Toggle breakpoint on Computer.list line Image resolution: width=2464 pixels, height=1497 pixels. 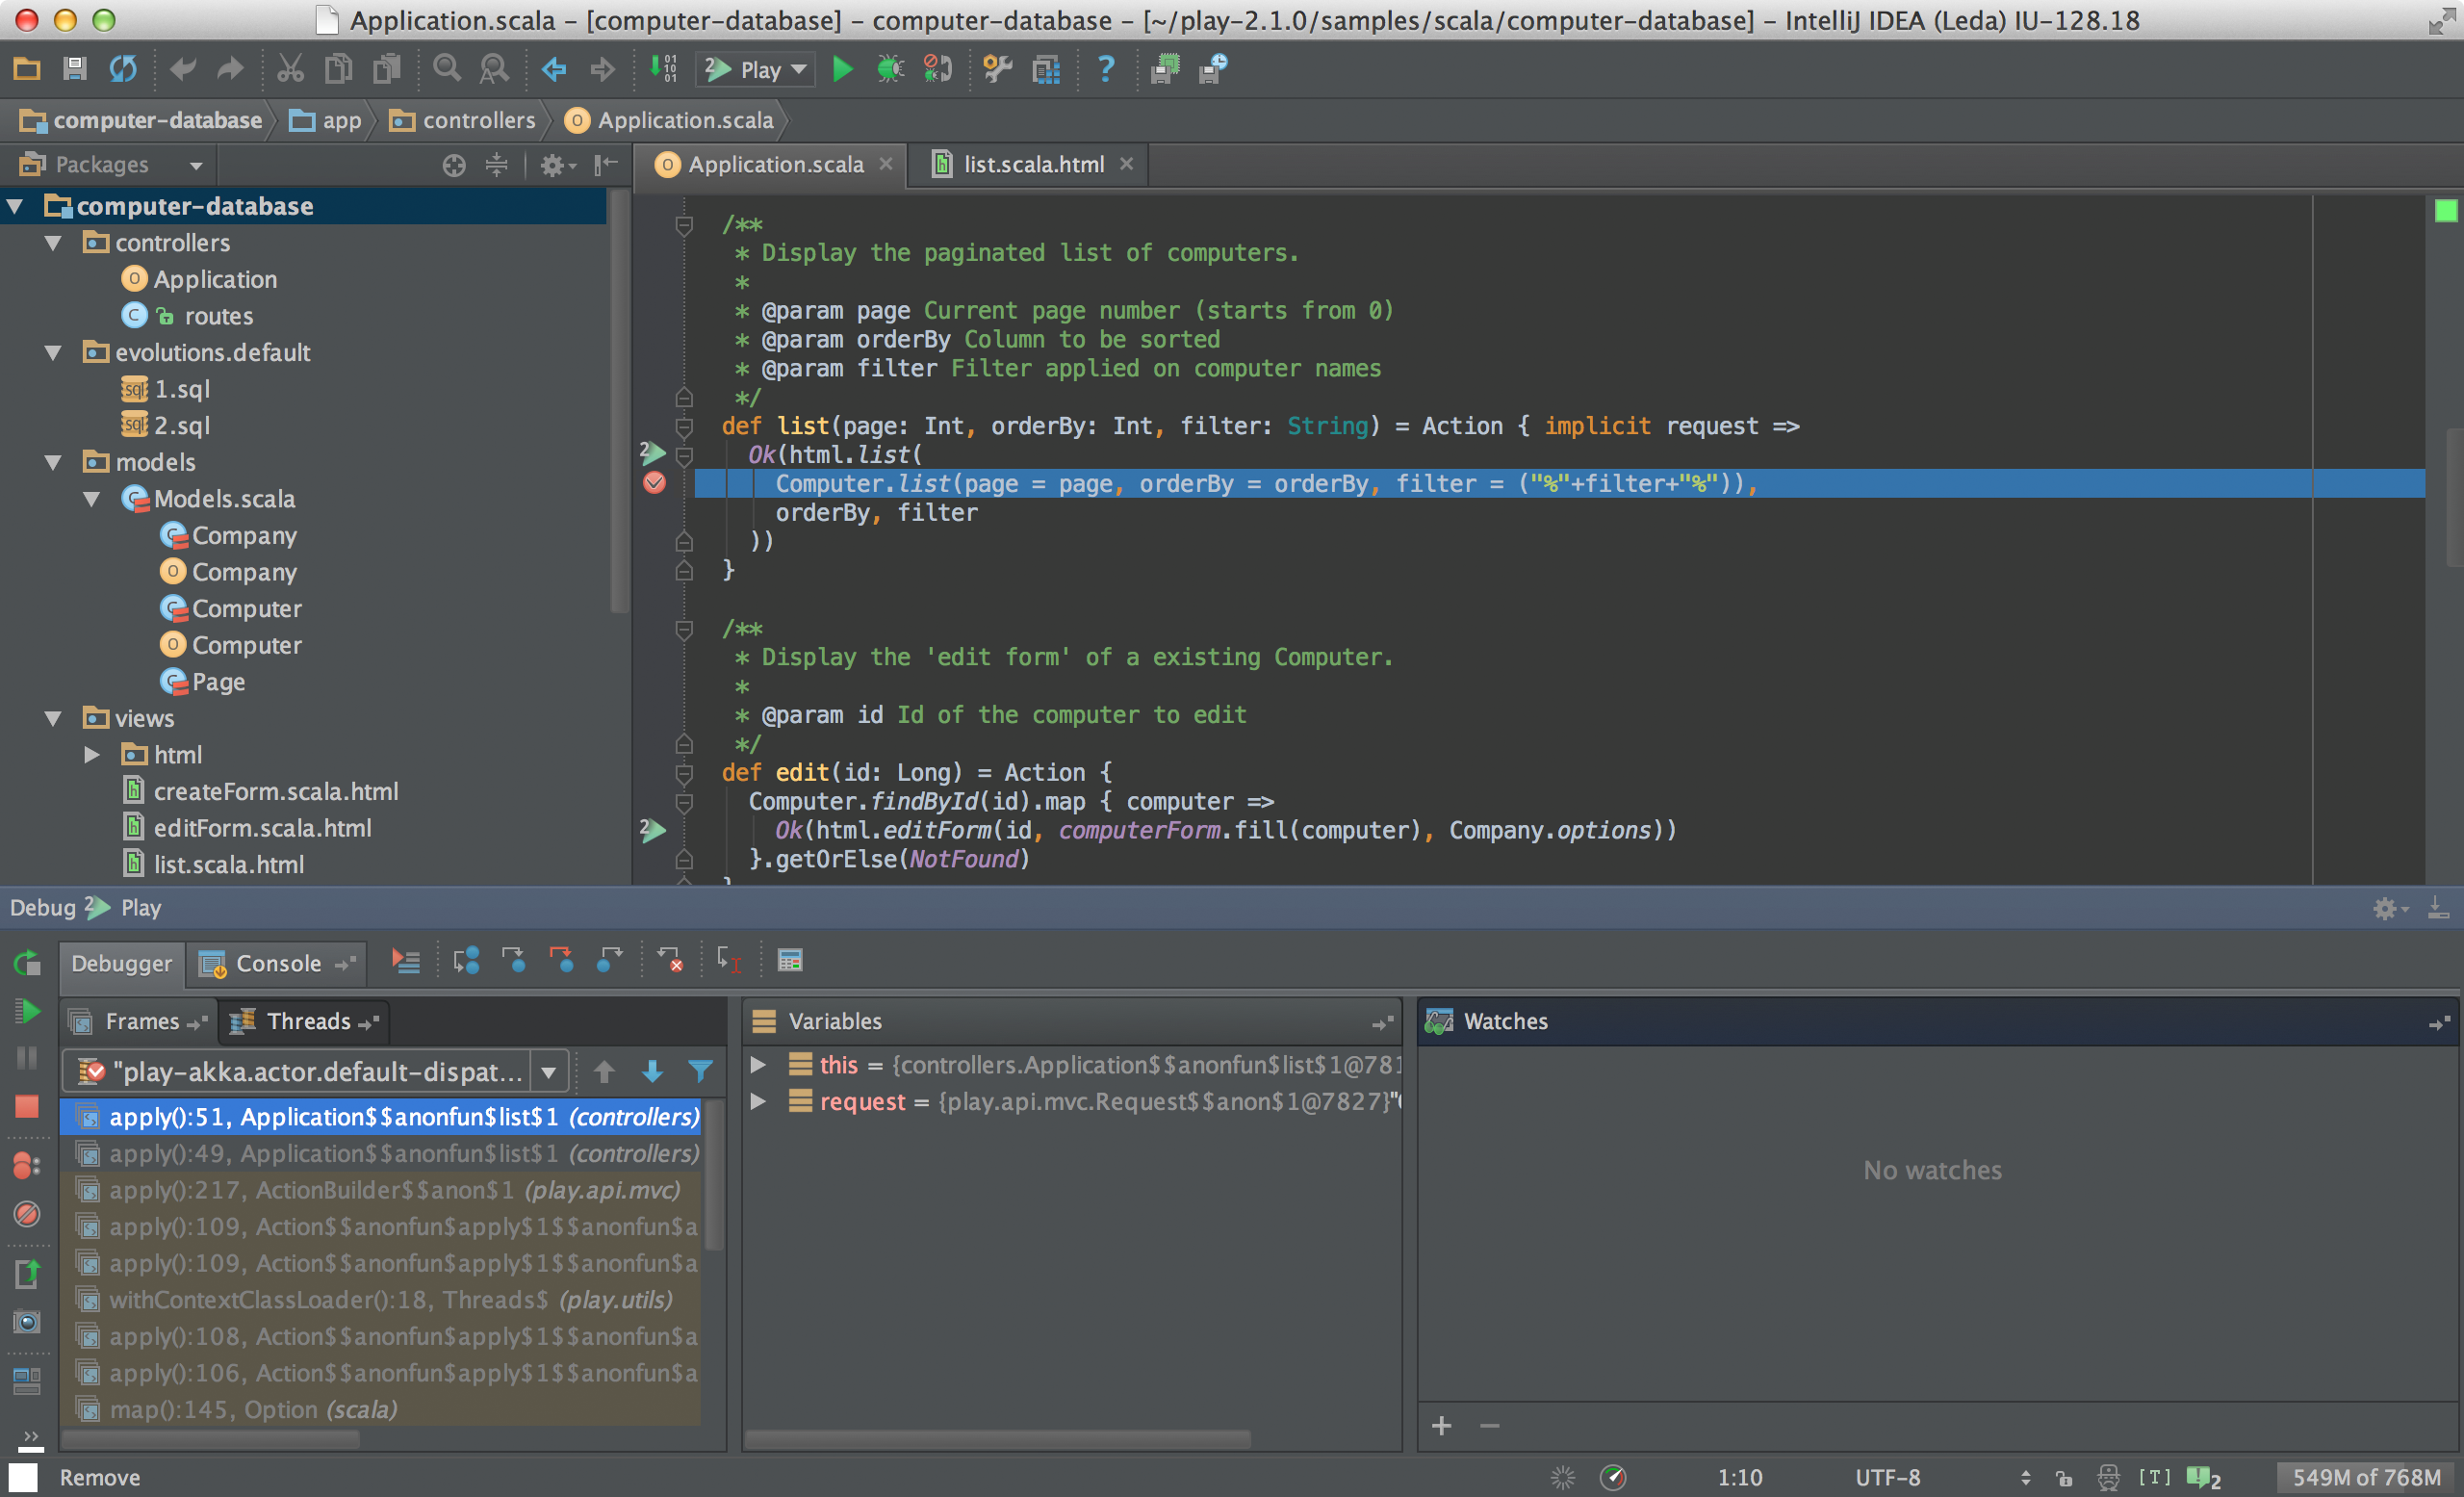(x=654, y=483)
